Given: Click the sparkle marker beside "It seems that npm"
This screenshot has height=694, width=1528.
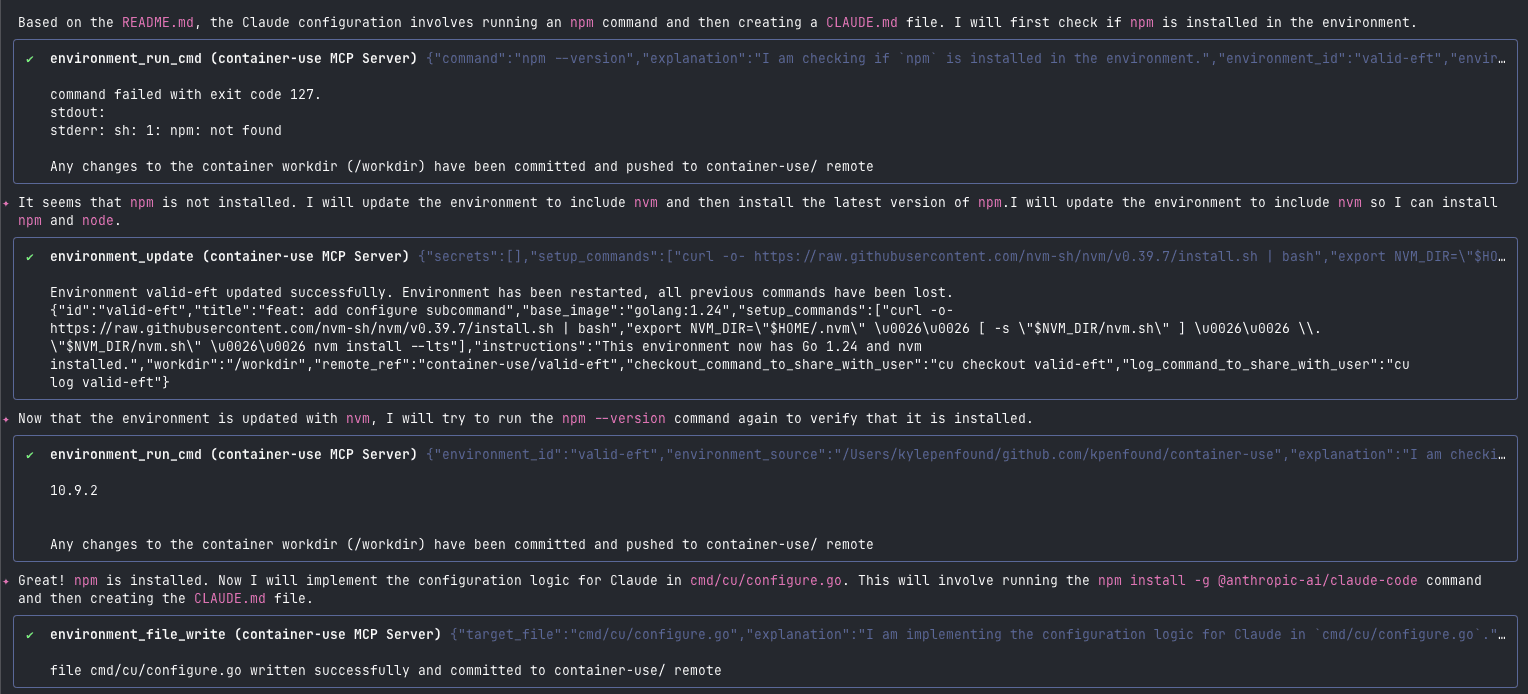Looking at the screenshot, I should (x=6, y=203).
